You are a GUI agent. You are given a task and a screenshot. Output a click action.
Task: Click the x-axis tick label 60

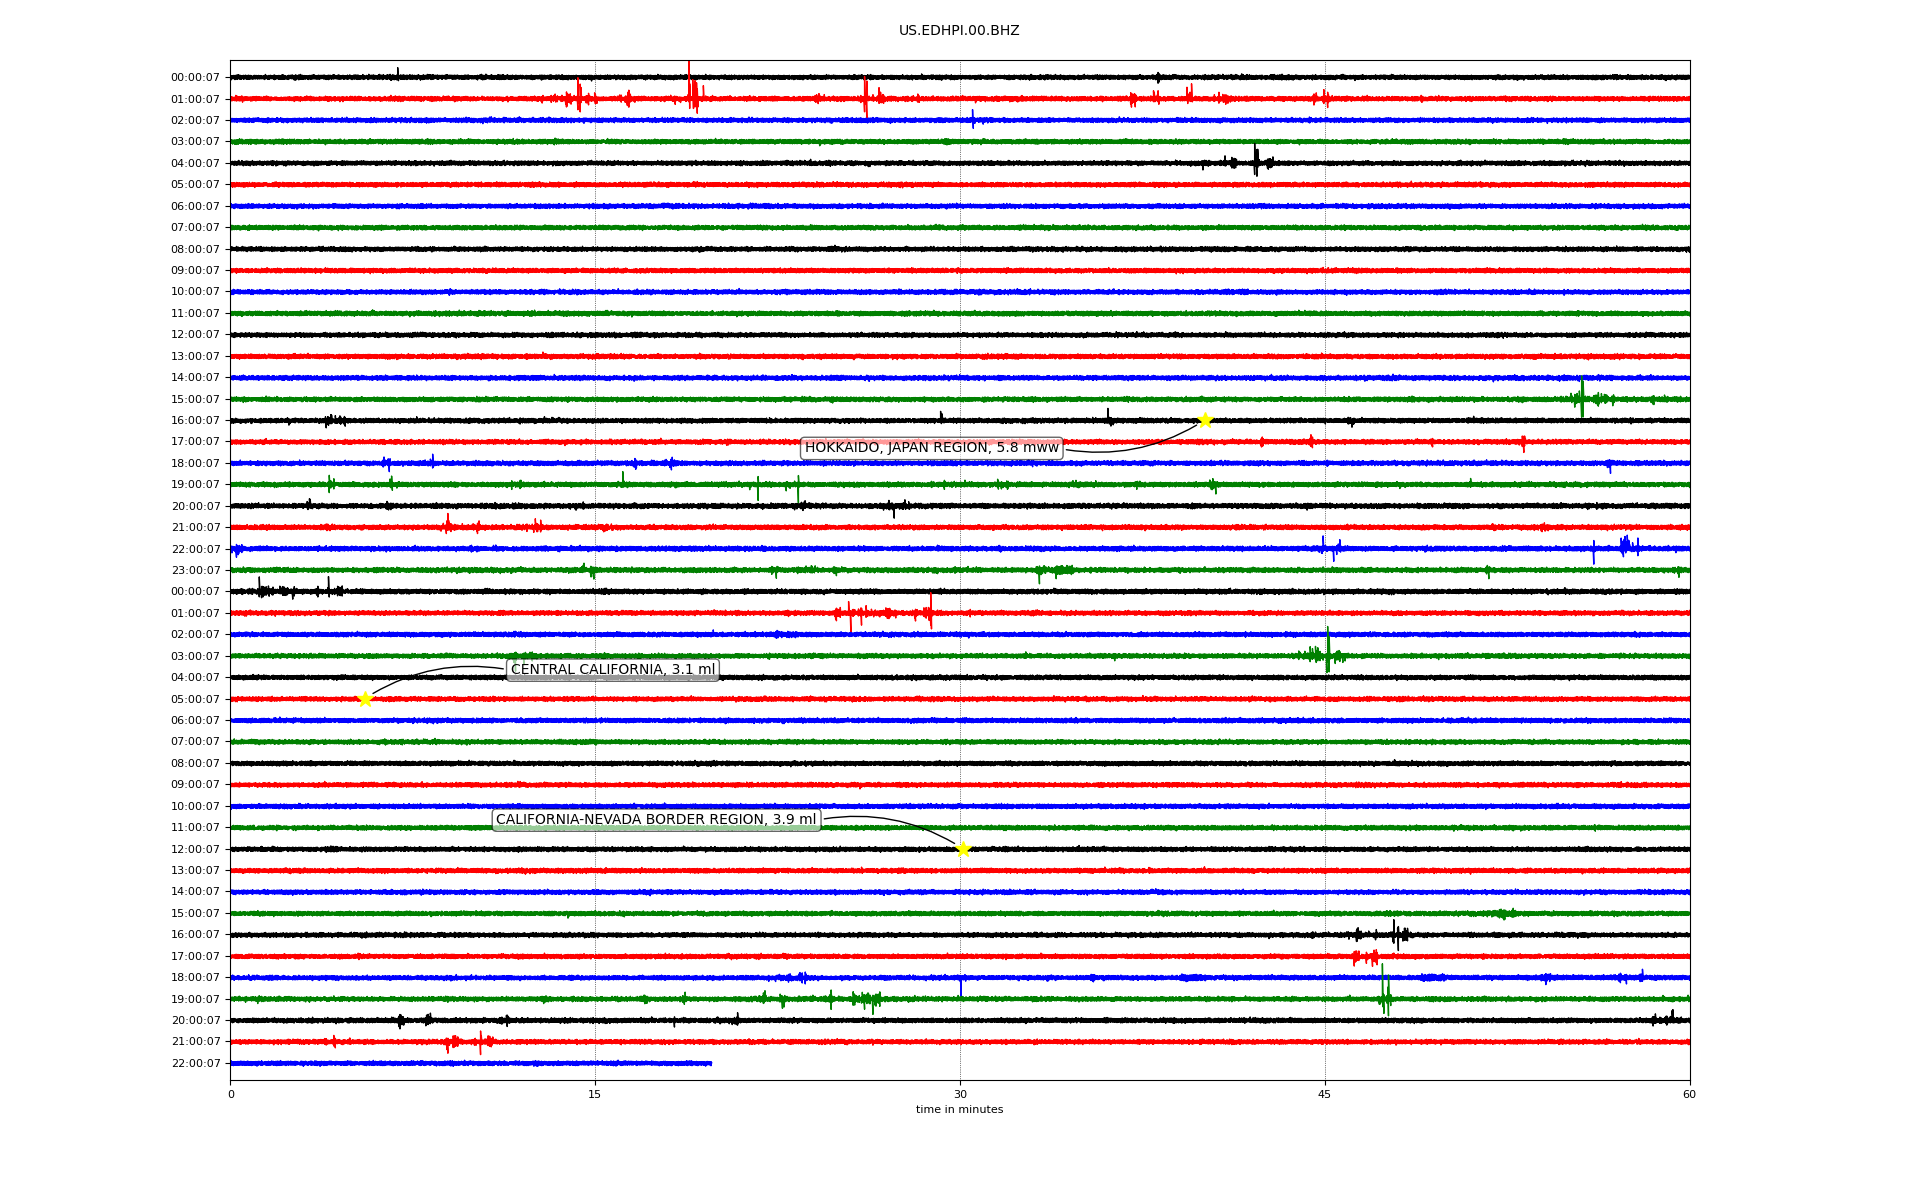pyautogui.click(x=1689, y=1094)
